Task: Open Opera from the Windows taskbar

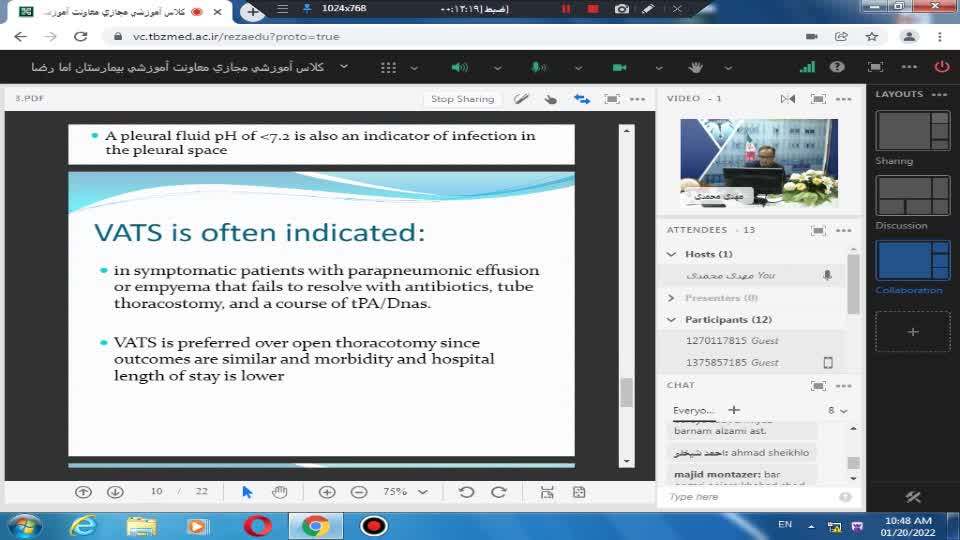Action: click(257, 525)
